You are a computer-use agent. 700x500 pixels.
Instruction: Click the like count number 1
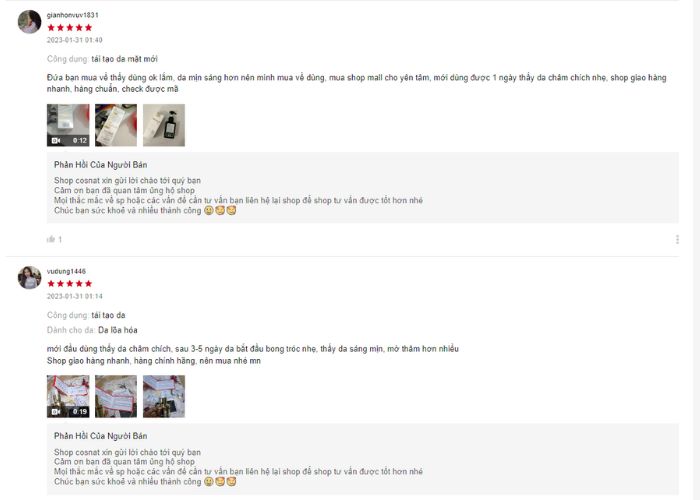pyautogui.click(x=60, y=239)
